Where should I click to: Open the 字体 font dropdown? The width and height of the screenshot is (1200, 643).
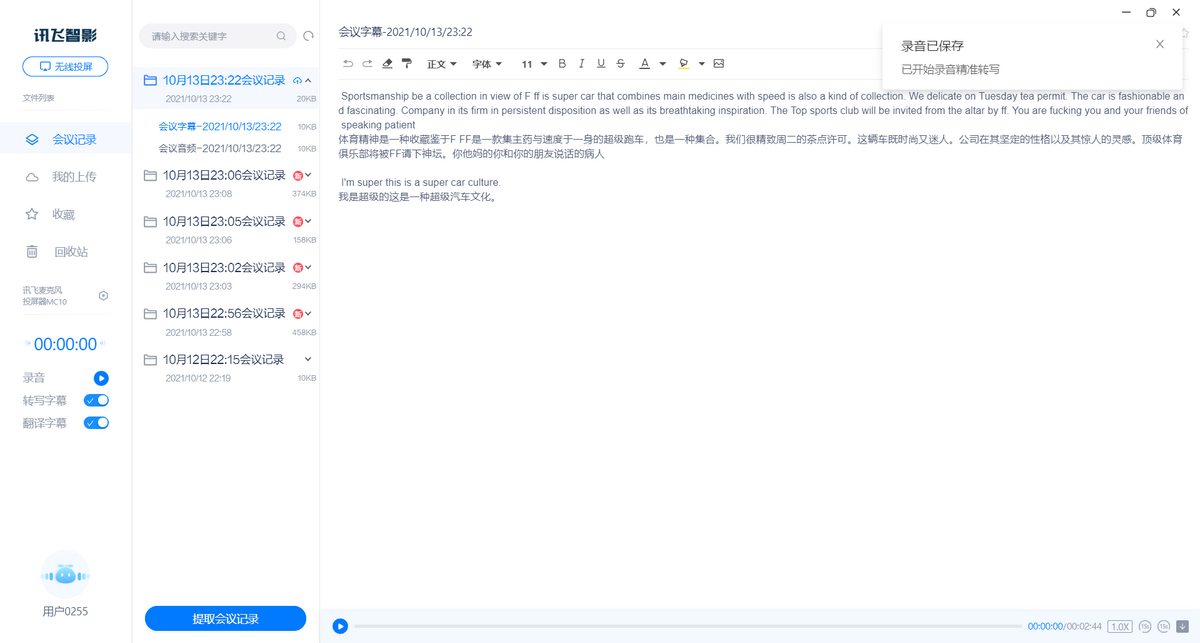pyautogui.click(x=486, y=64)
